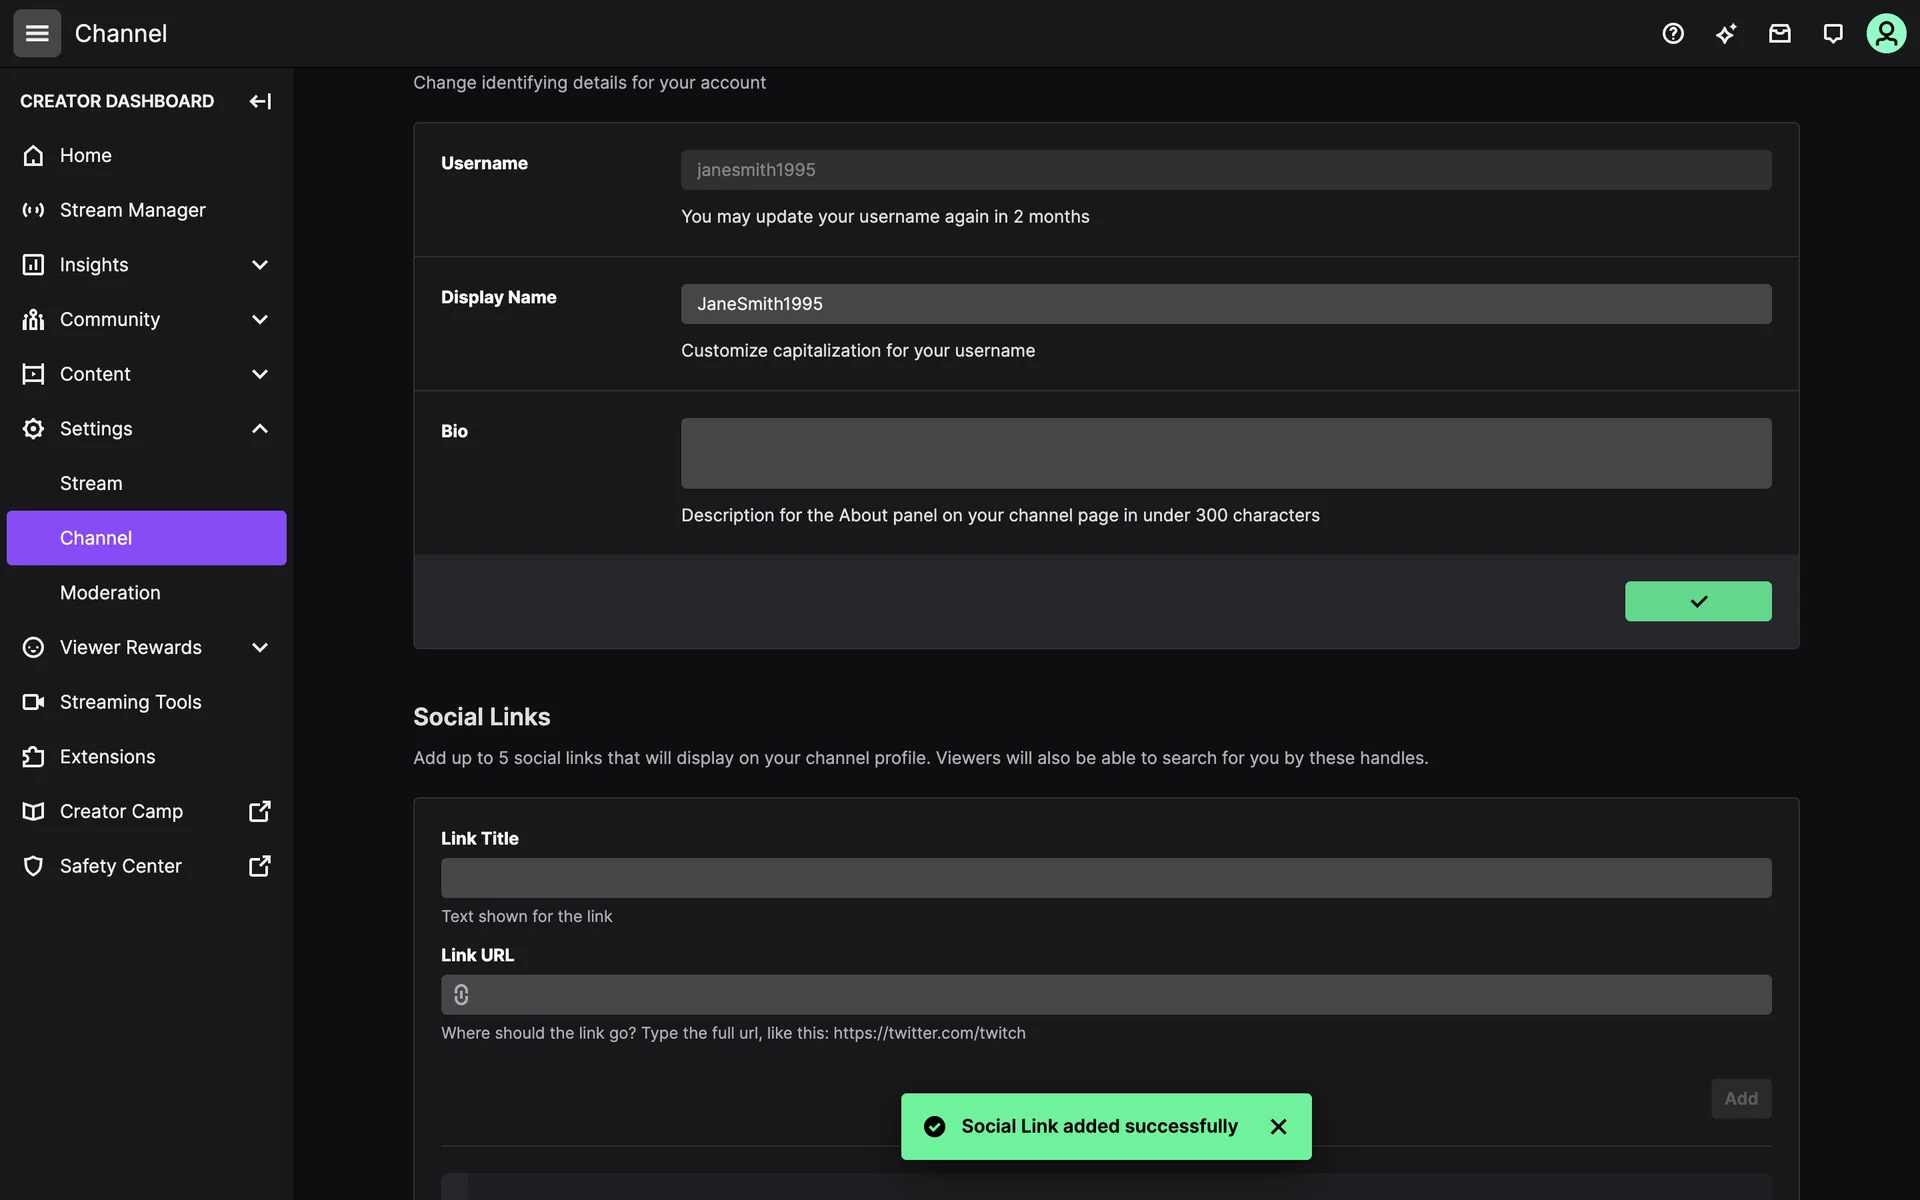Collapse the Creator Dashboard sidebar
1920x1200 pixels.
[260, 101]
